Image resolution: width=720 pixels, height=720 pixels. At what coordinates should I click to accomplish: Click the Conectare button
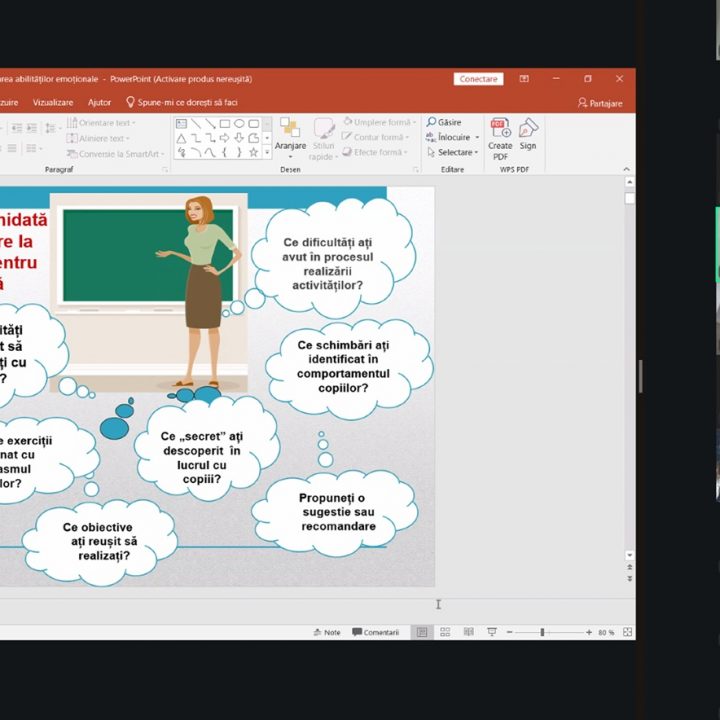(479, 79)
